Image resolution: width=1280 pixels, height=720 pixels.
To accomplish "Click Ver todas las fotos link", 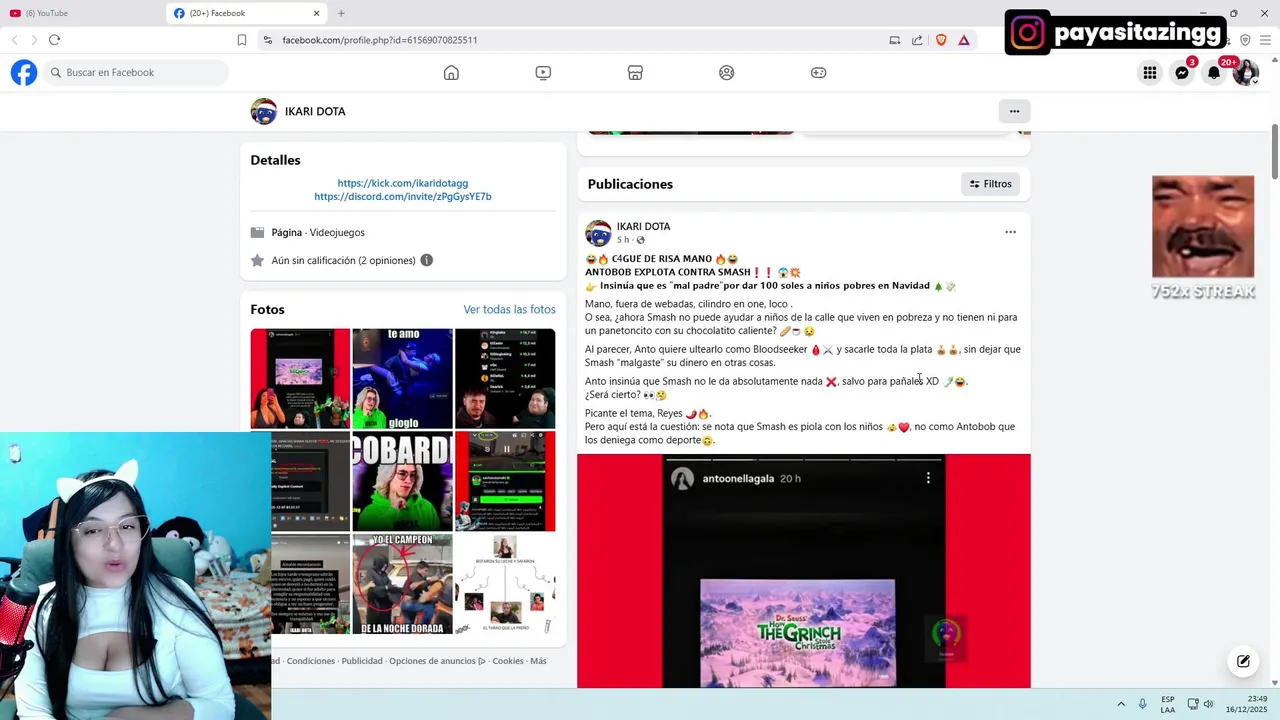I will click(x=509, y=309).
